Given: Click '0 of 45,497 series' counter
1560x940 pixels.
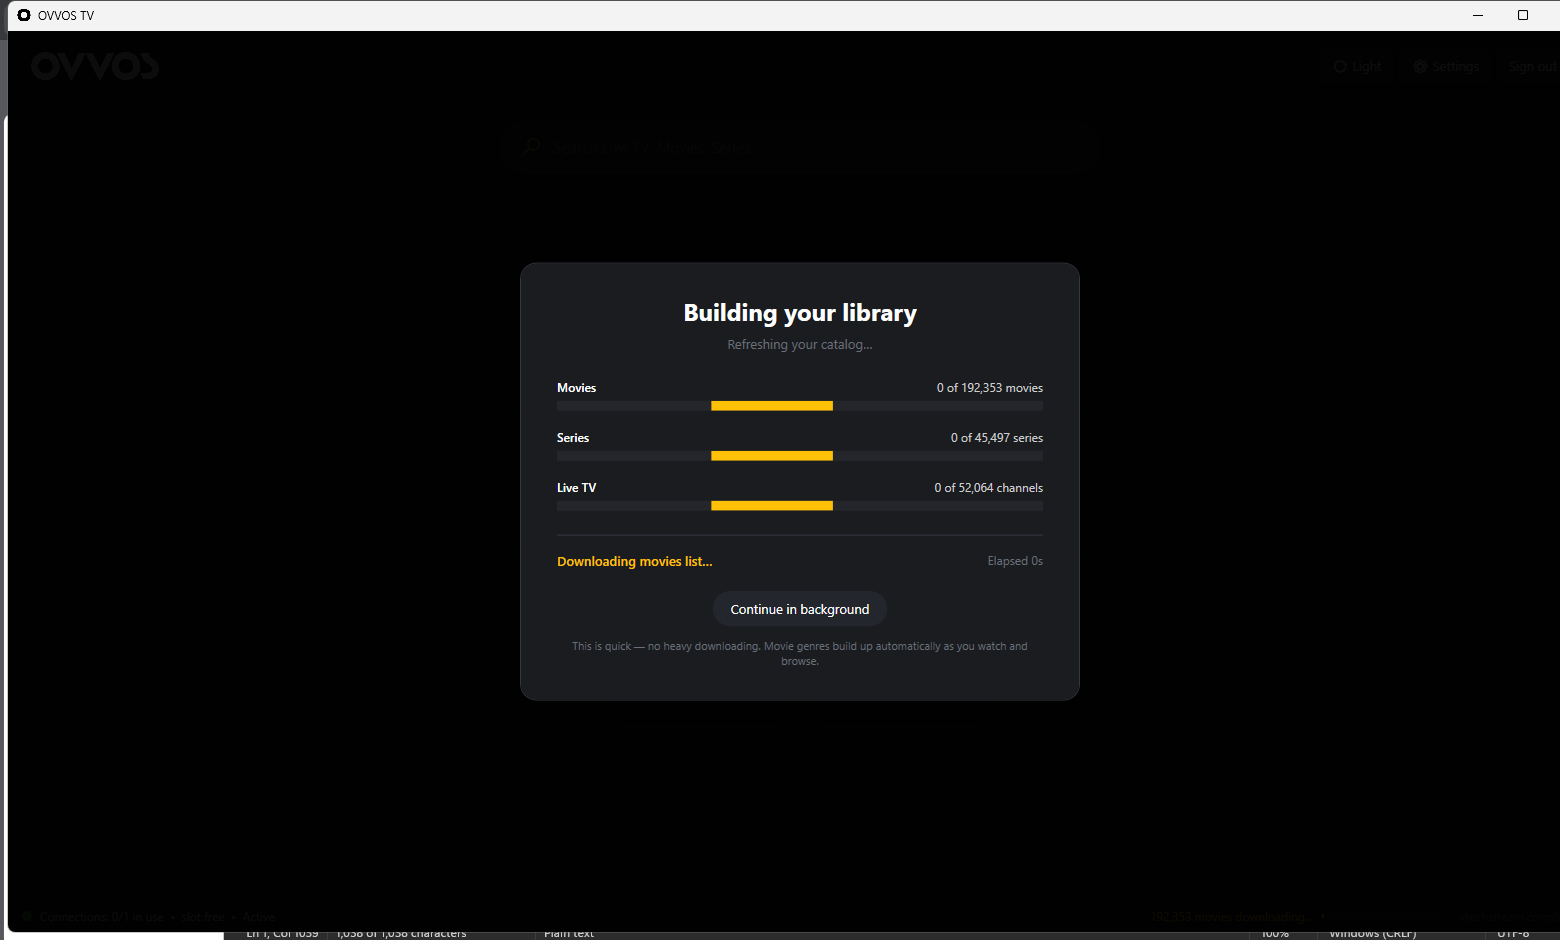Looking at the screenshot, I should click(x=997, y=438).
